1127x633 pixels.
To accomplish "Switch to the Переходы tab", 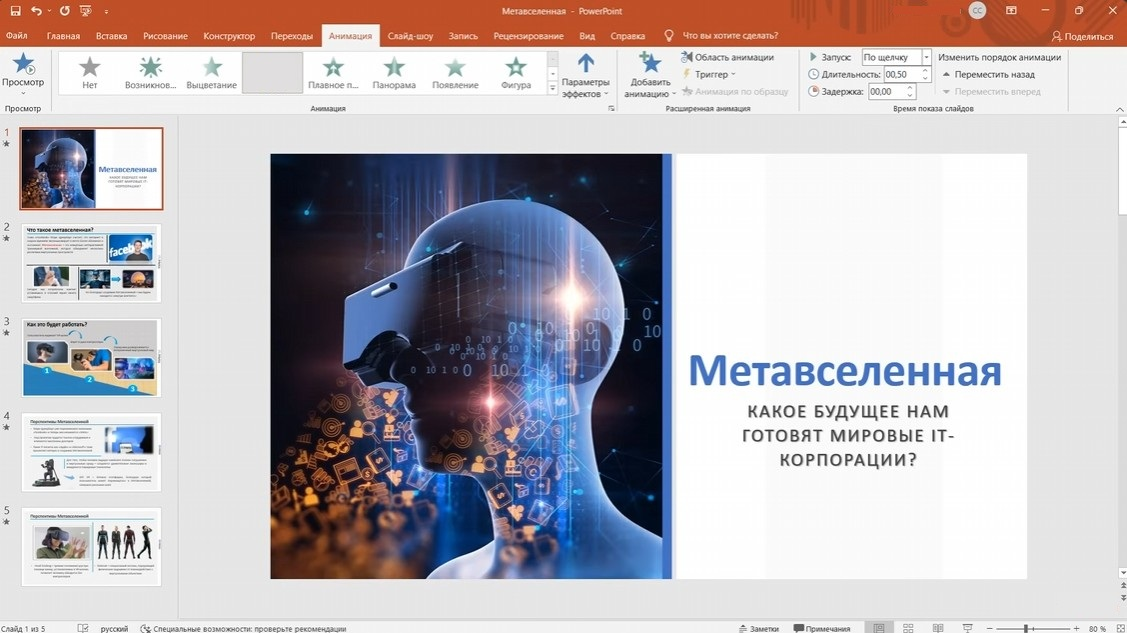I will [x=292, y=36].
